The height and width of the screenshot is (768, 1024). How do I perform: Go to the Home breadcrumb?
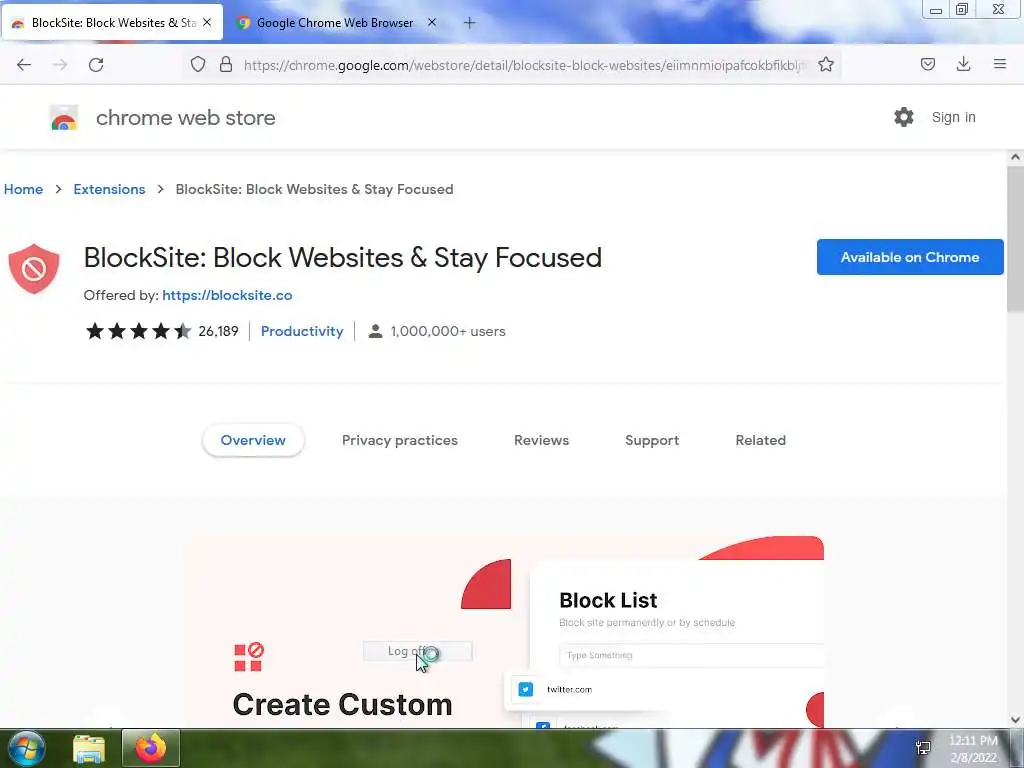pos(24,189)
